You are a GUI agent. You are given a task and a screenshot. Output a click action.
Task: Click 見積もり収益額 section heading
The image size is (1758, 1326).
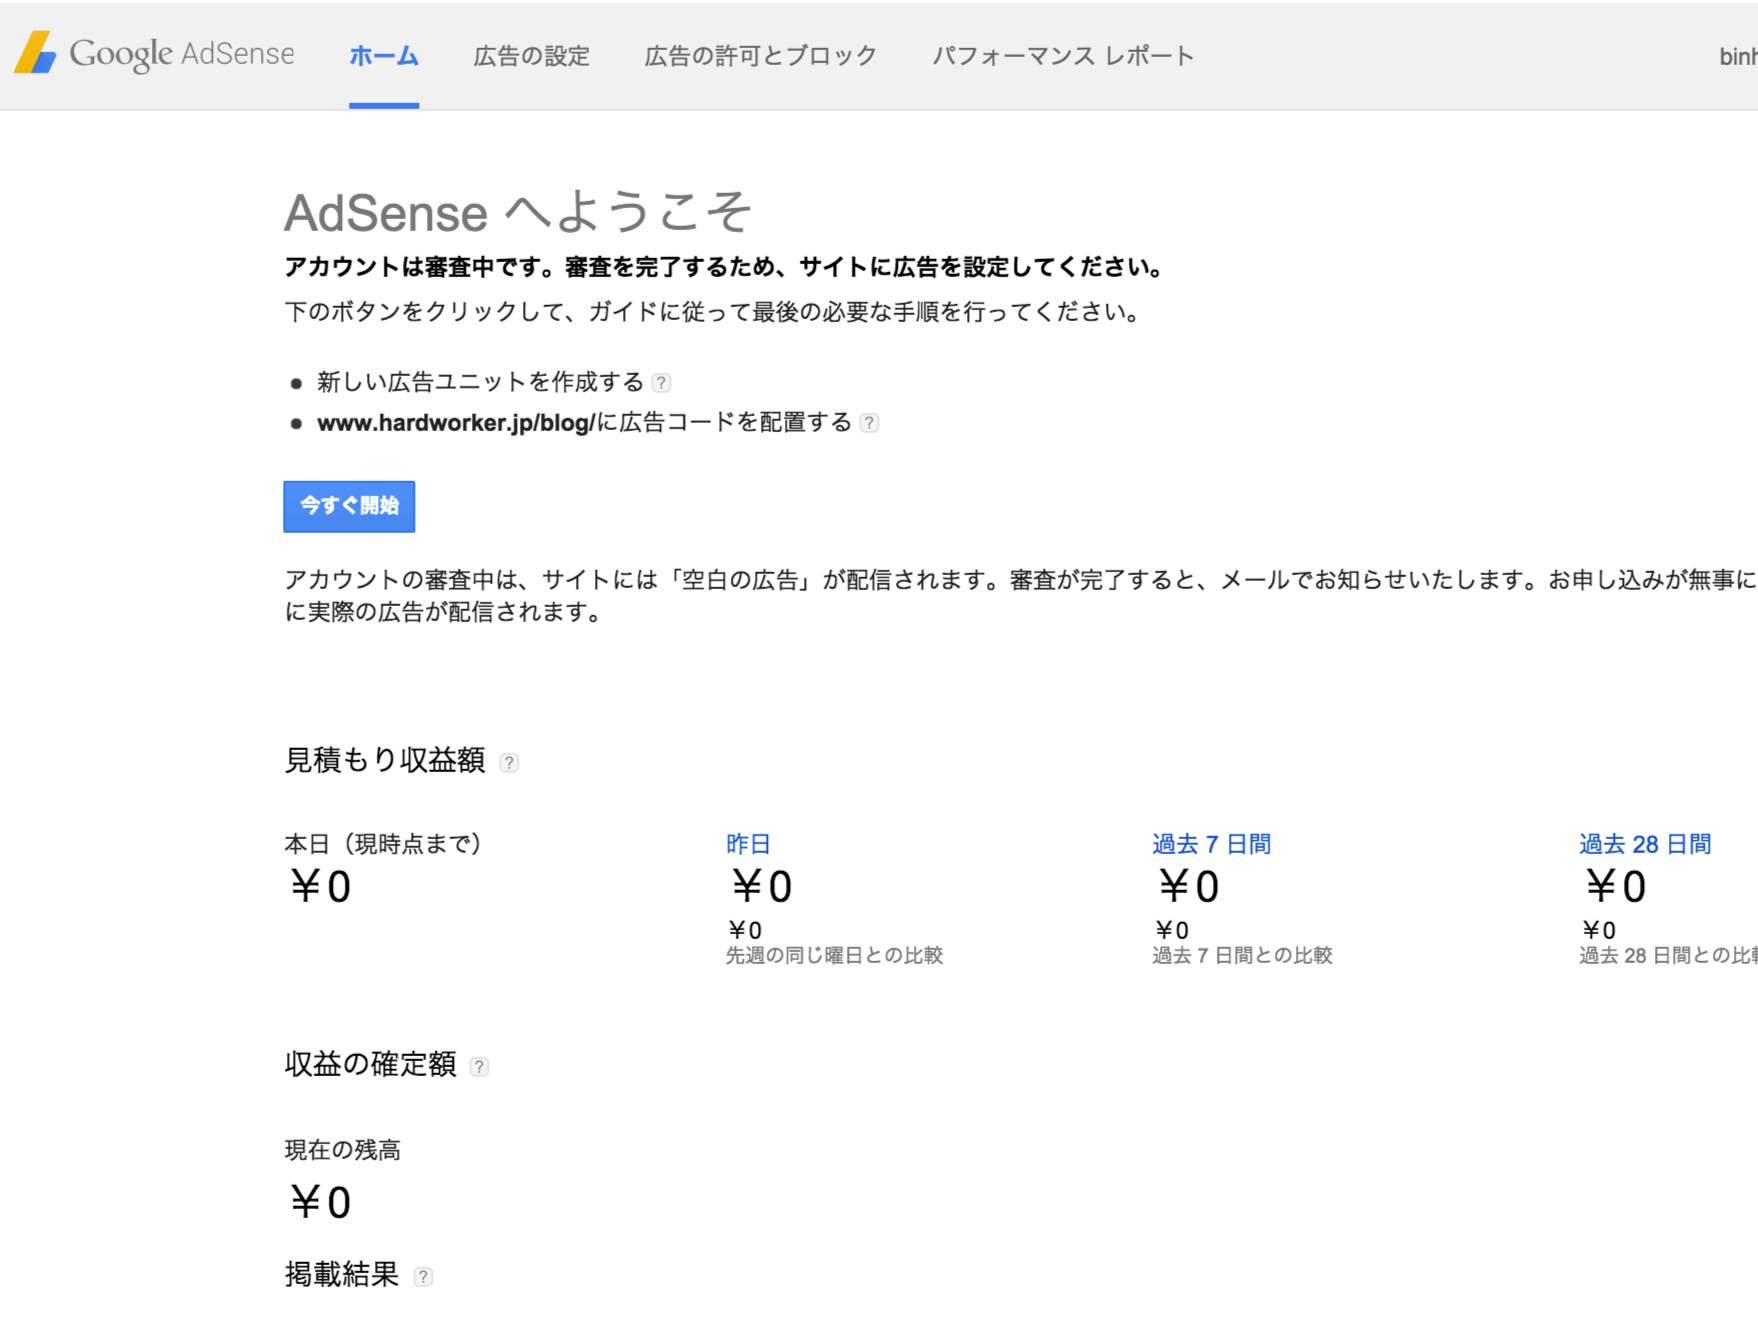point(385,760)
